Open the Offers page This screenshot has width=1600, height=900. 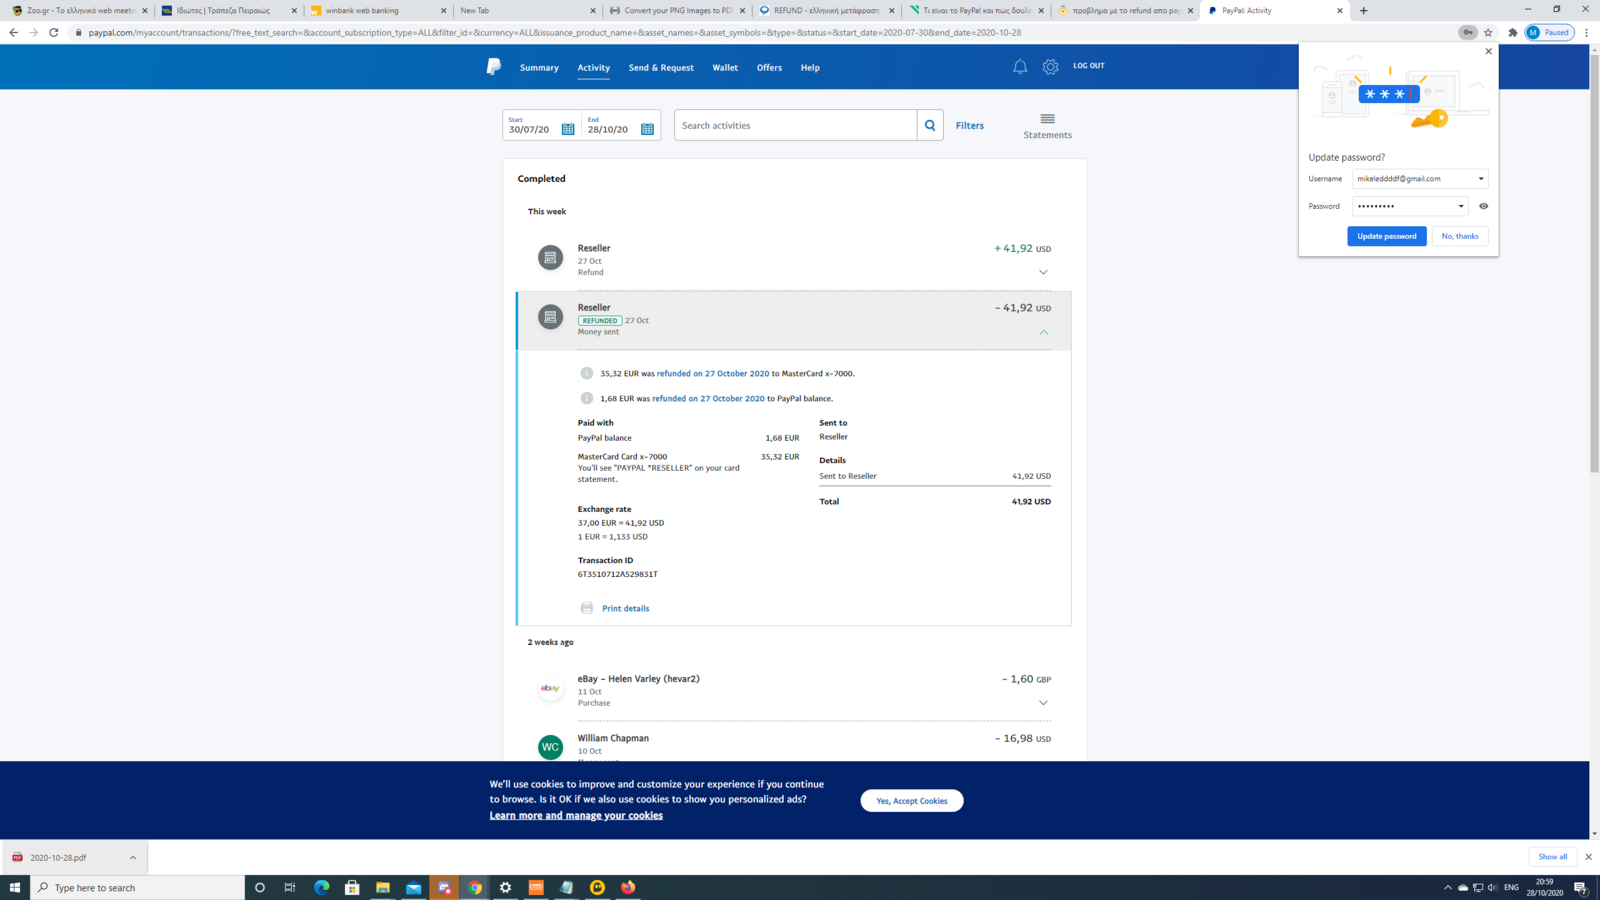pyautogui.click(x=769, y=68)
